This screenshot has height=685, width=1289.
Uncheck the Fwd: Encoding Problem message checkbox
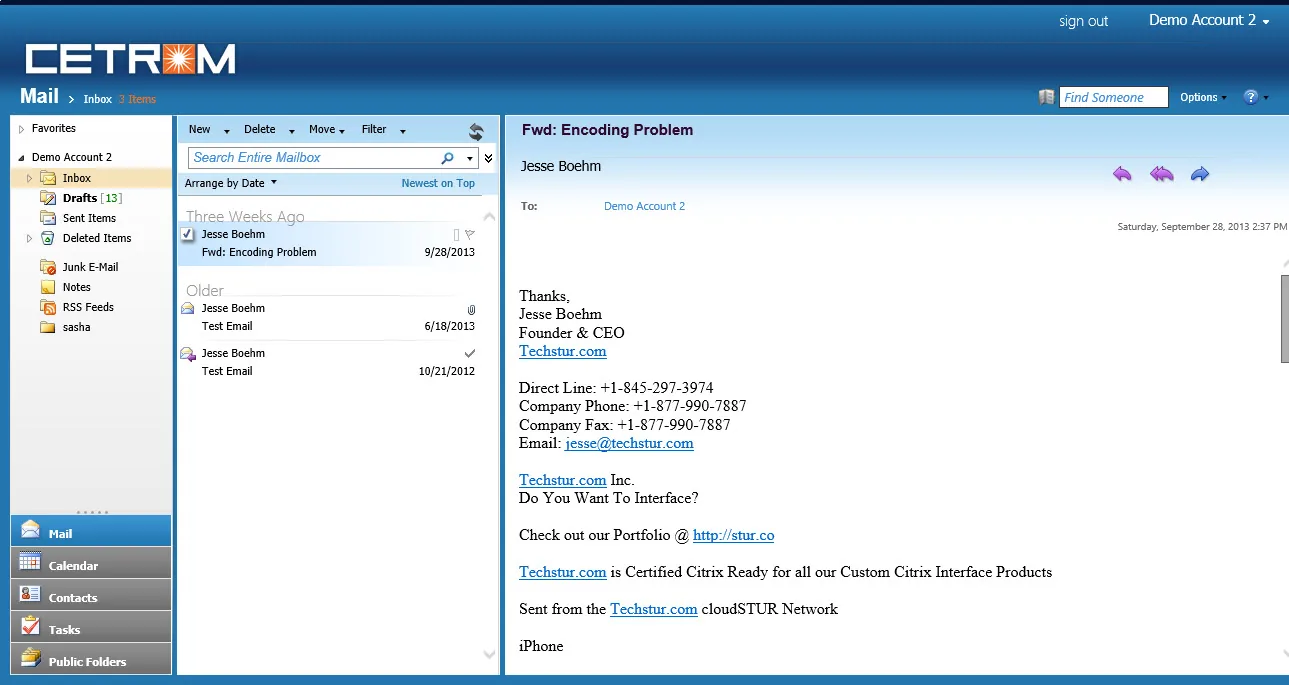click(x=187, y=234)
